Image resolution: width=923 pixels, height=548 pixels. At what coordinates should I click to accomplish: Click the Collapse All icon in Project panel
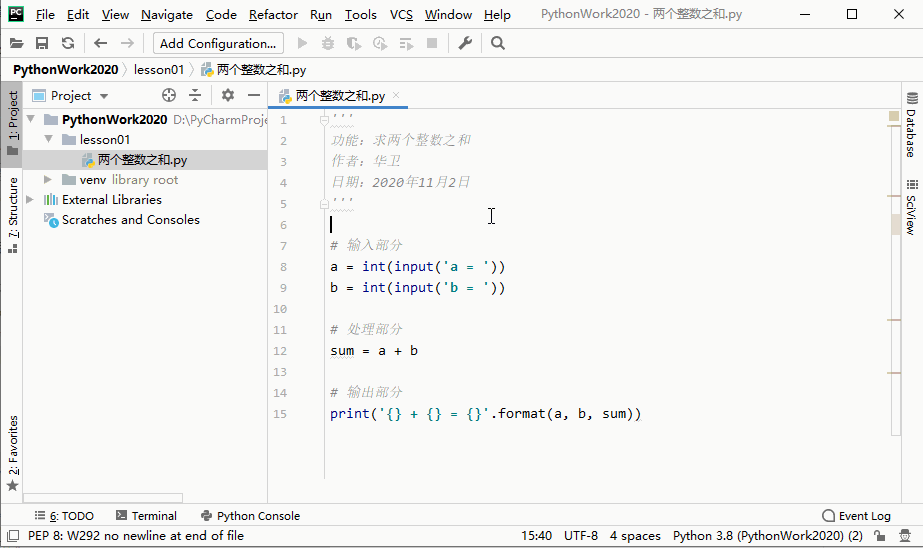coord(195,95)
